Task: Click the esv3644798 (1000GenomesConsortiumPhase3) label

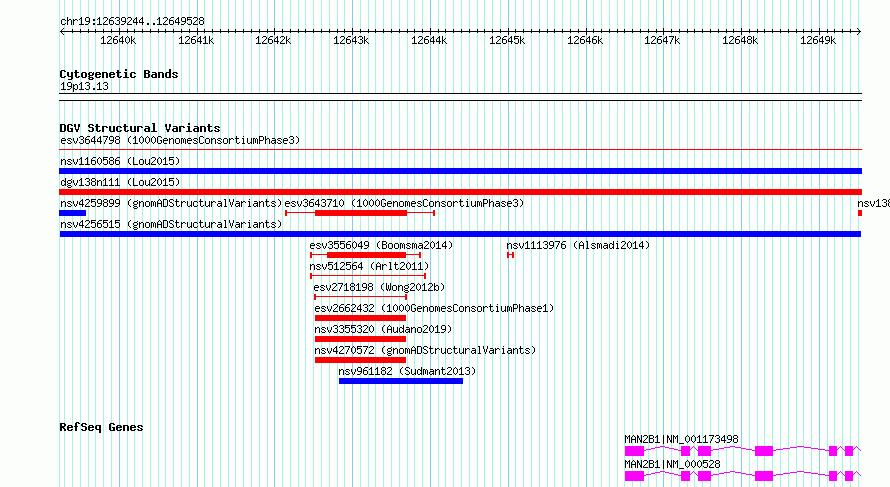Action: coord(180,140)
